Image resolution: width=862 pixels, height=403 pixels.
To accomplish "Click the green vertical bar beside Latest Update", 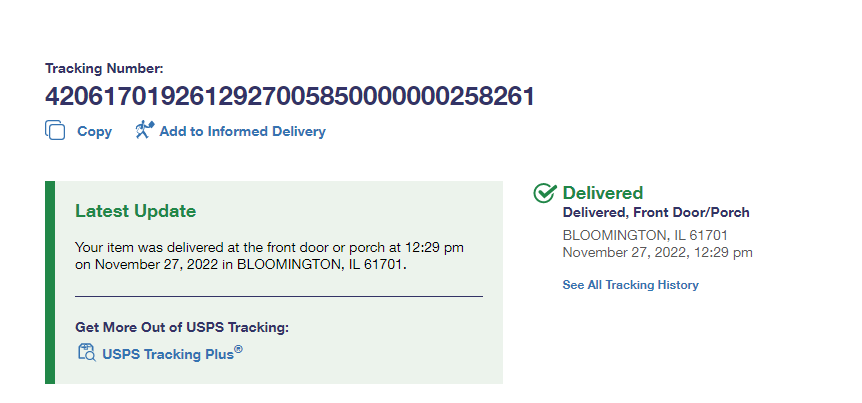I will 50,282.
